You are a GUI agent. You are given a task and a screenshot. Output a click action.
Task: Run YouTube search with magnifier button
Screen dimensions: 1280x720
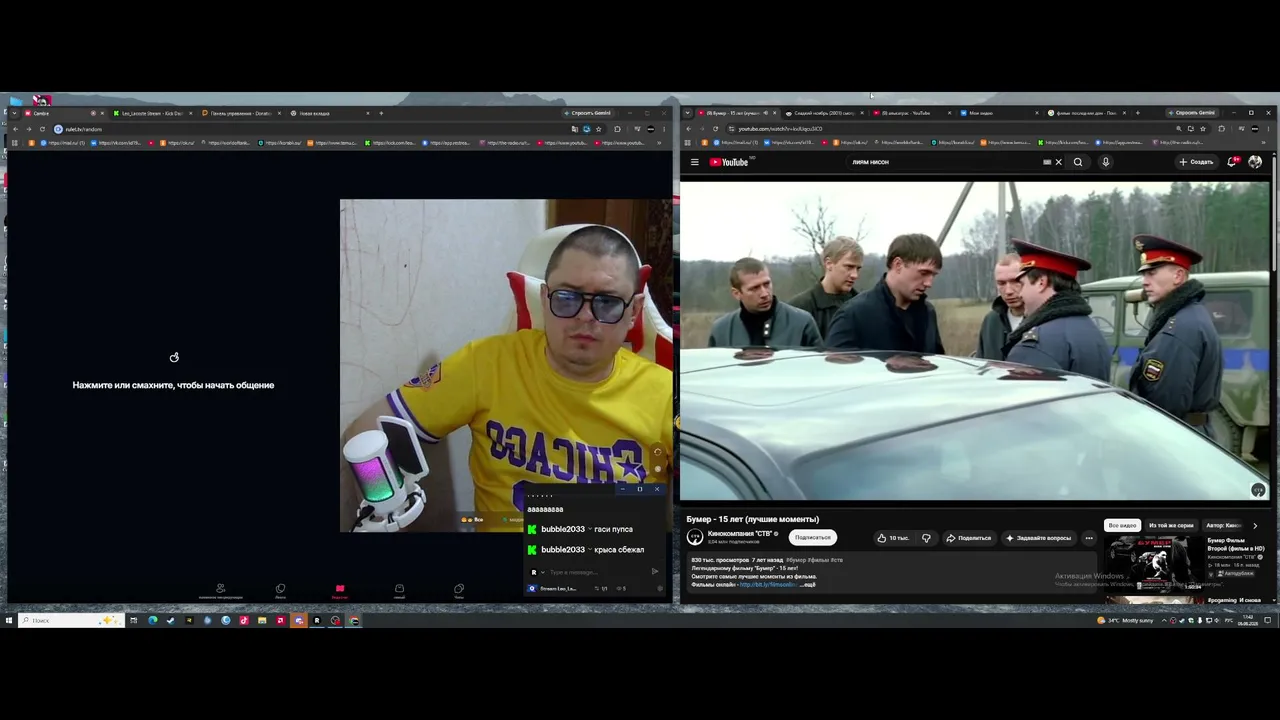point(1078,162)
